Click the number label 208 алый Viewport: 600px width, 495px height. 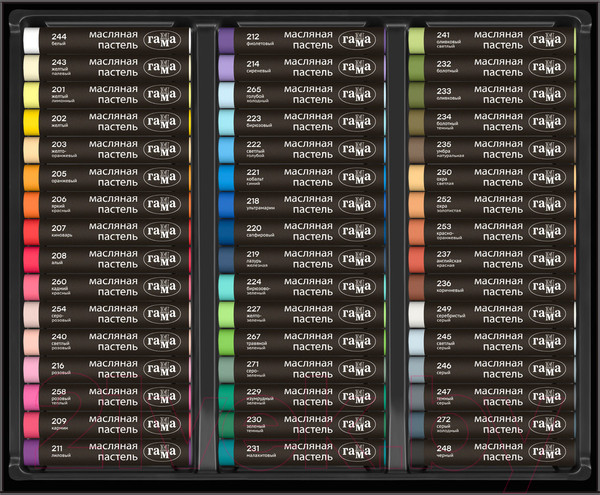(x=61, y=259)
